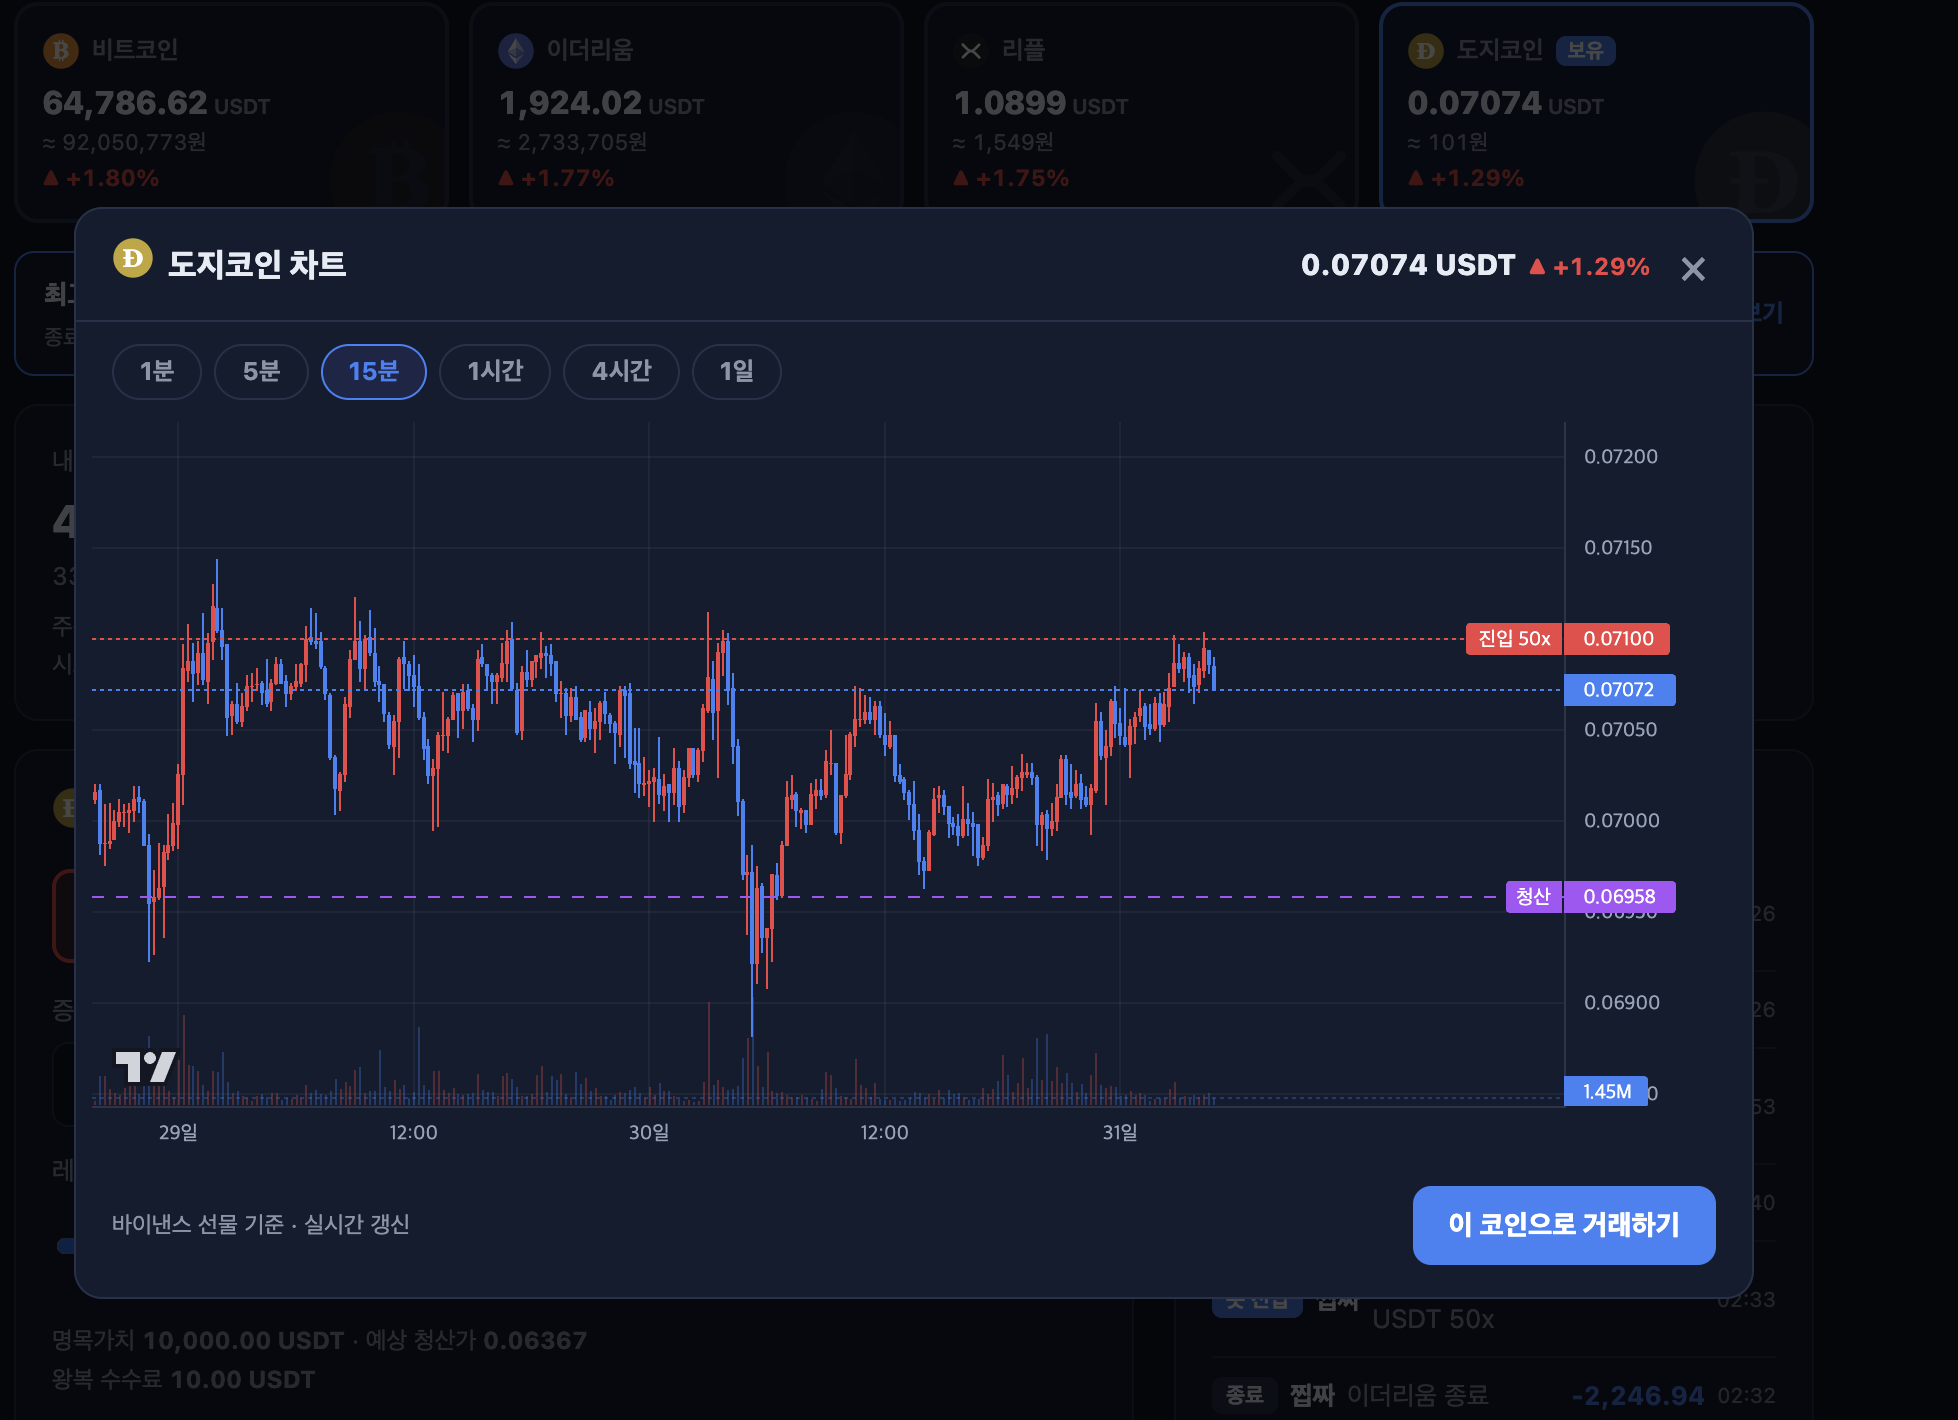
Task: Click the 12:00 label between 29일 and 30일
Action: click(413, 1132)
